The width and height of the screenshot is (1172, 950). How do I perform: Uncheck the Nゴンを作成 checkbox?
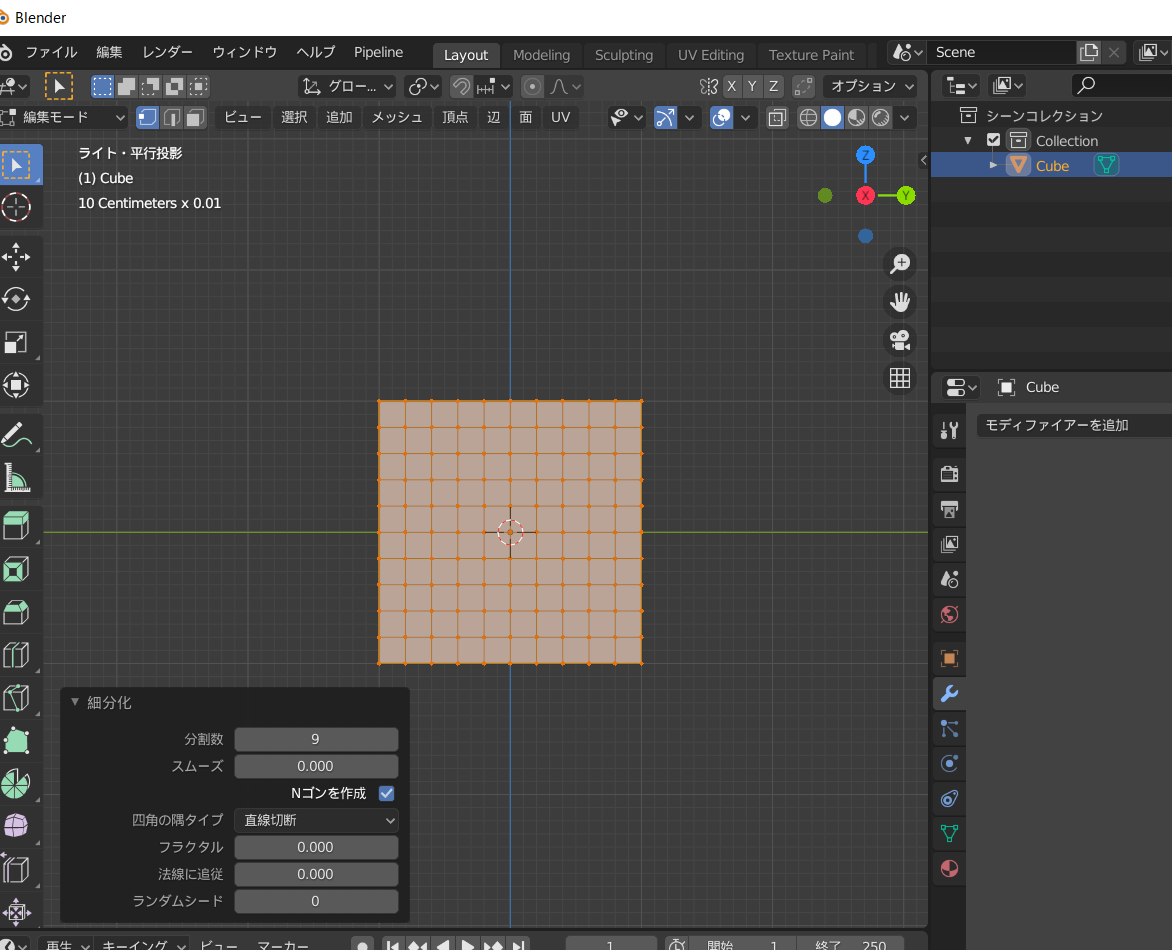(x=386, y=793)
